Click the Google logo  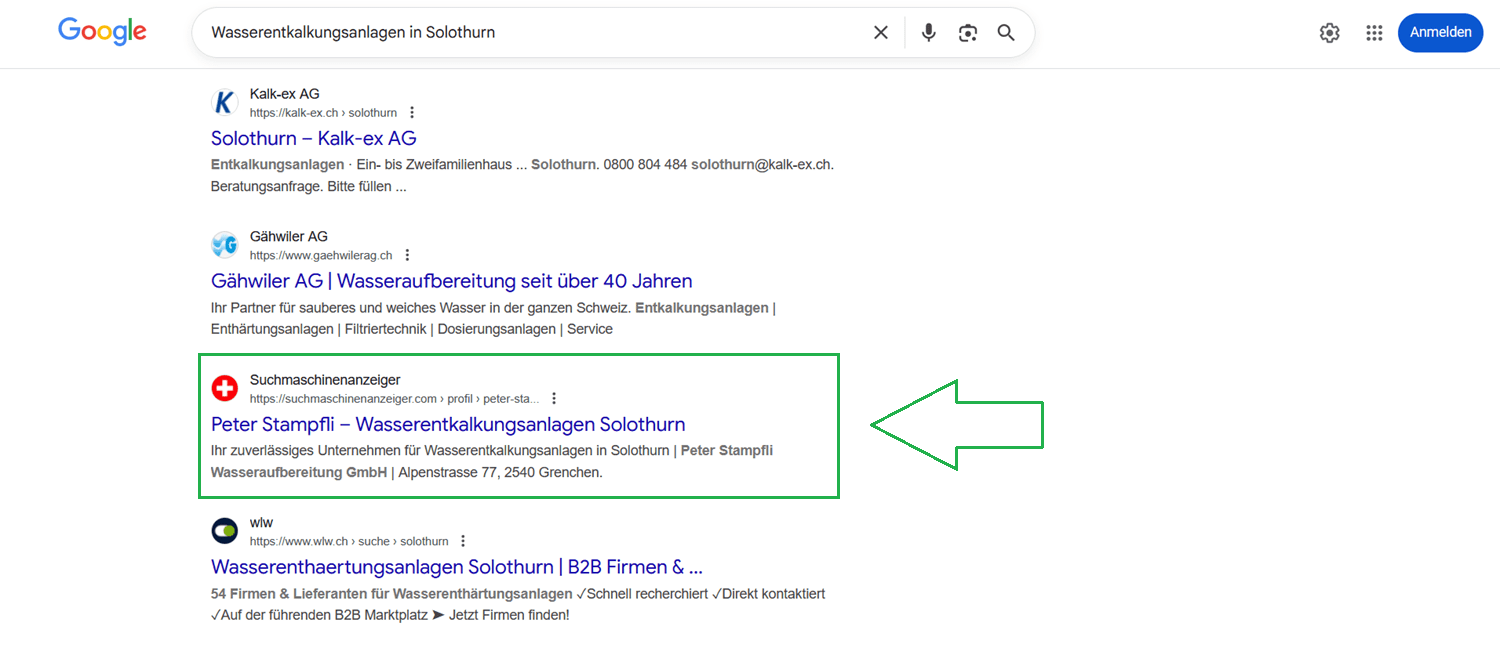click(x=102, y=31)
